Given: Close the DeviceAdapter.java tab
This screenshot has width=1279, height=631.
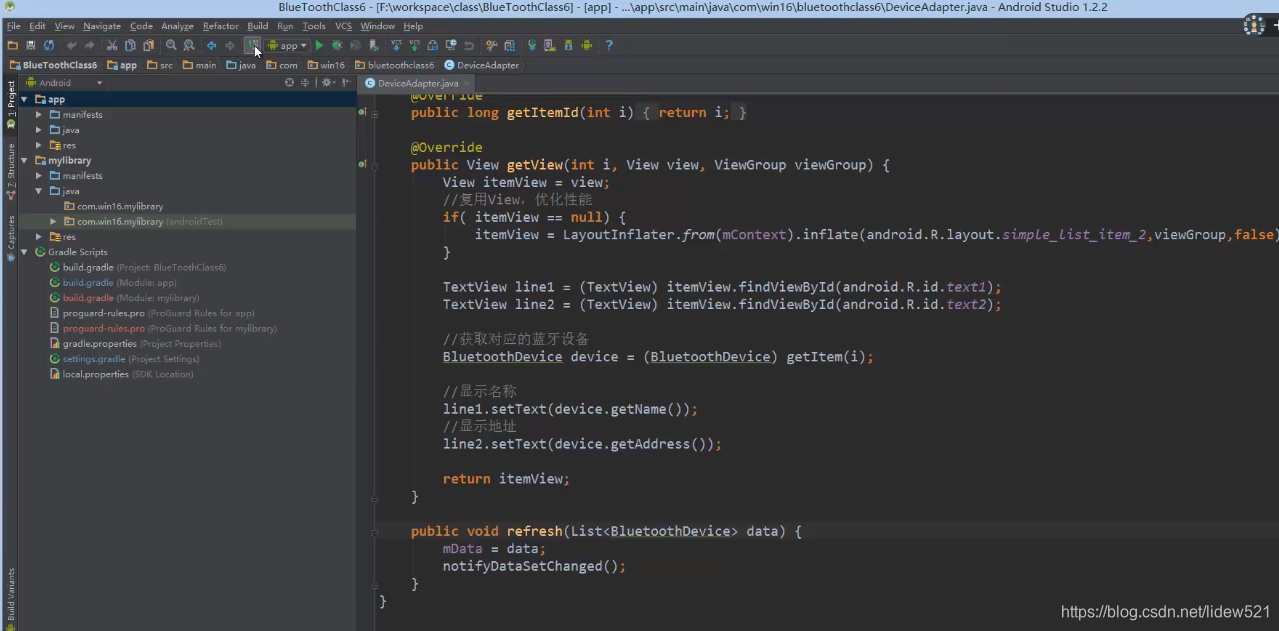Looking at the screenshot, I should (465, 83).
